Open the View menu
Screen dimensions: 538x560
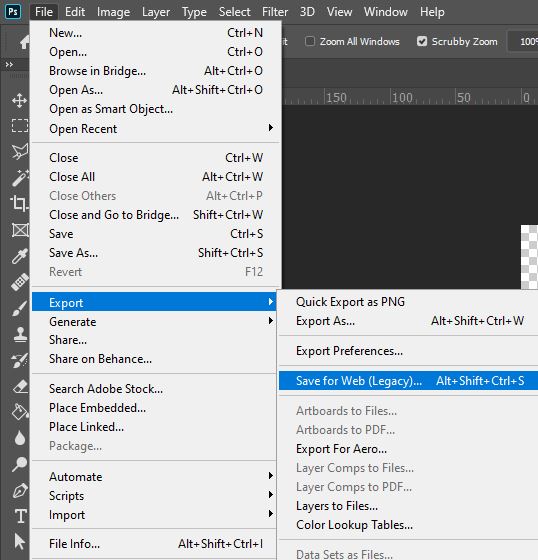point(339,12)
